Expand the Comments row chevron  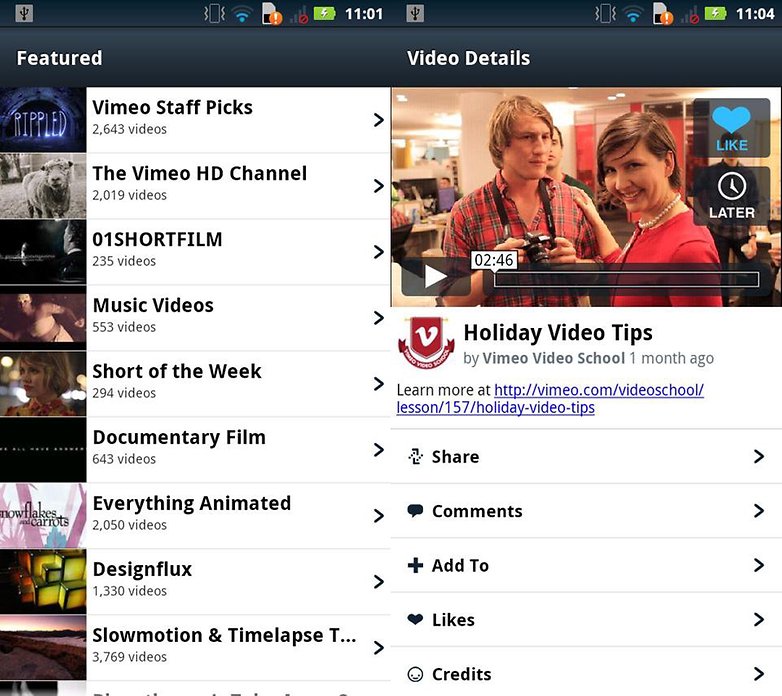click(759, 511)
